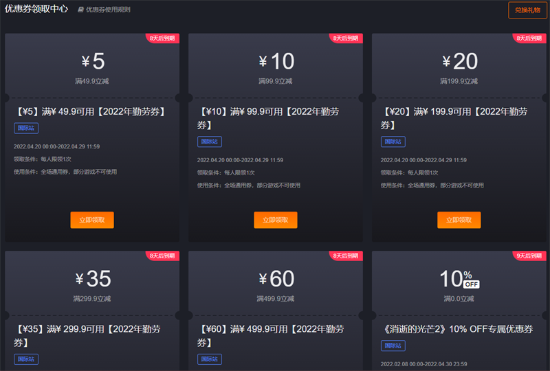The width and height of the screenshot is (550, 371).
Task: Click the 使用条件 line on the ¥20 coupon
Action: 432,186
